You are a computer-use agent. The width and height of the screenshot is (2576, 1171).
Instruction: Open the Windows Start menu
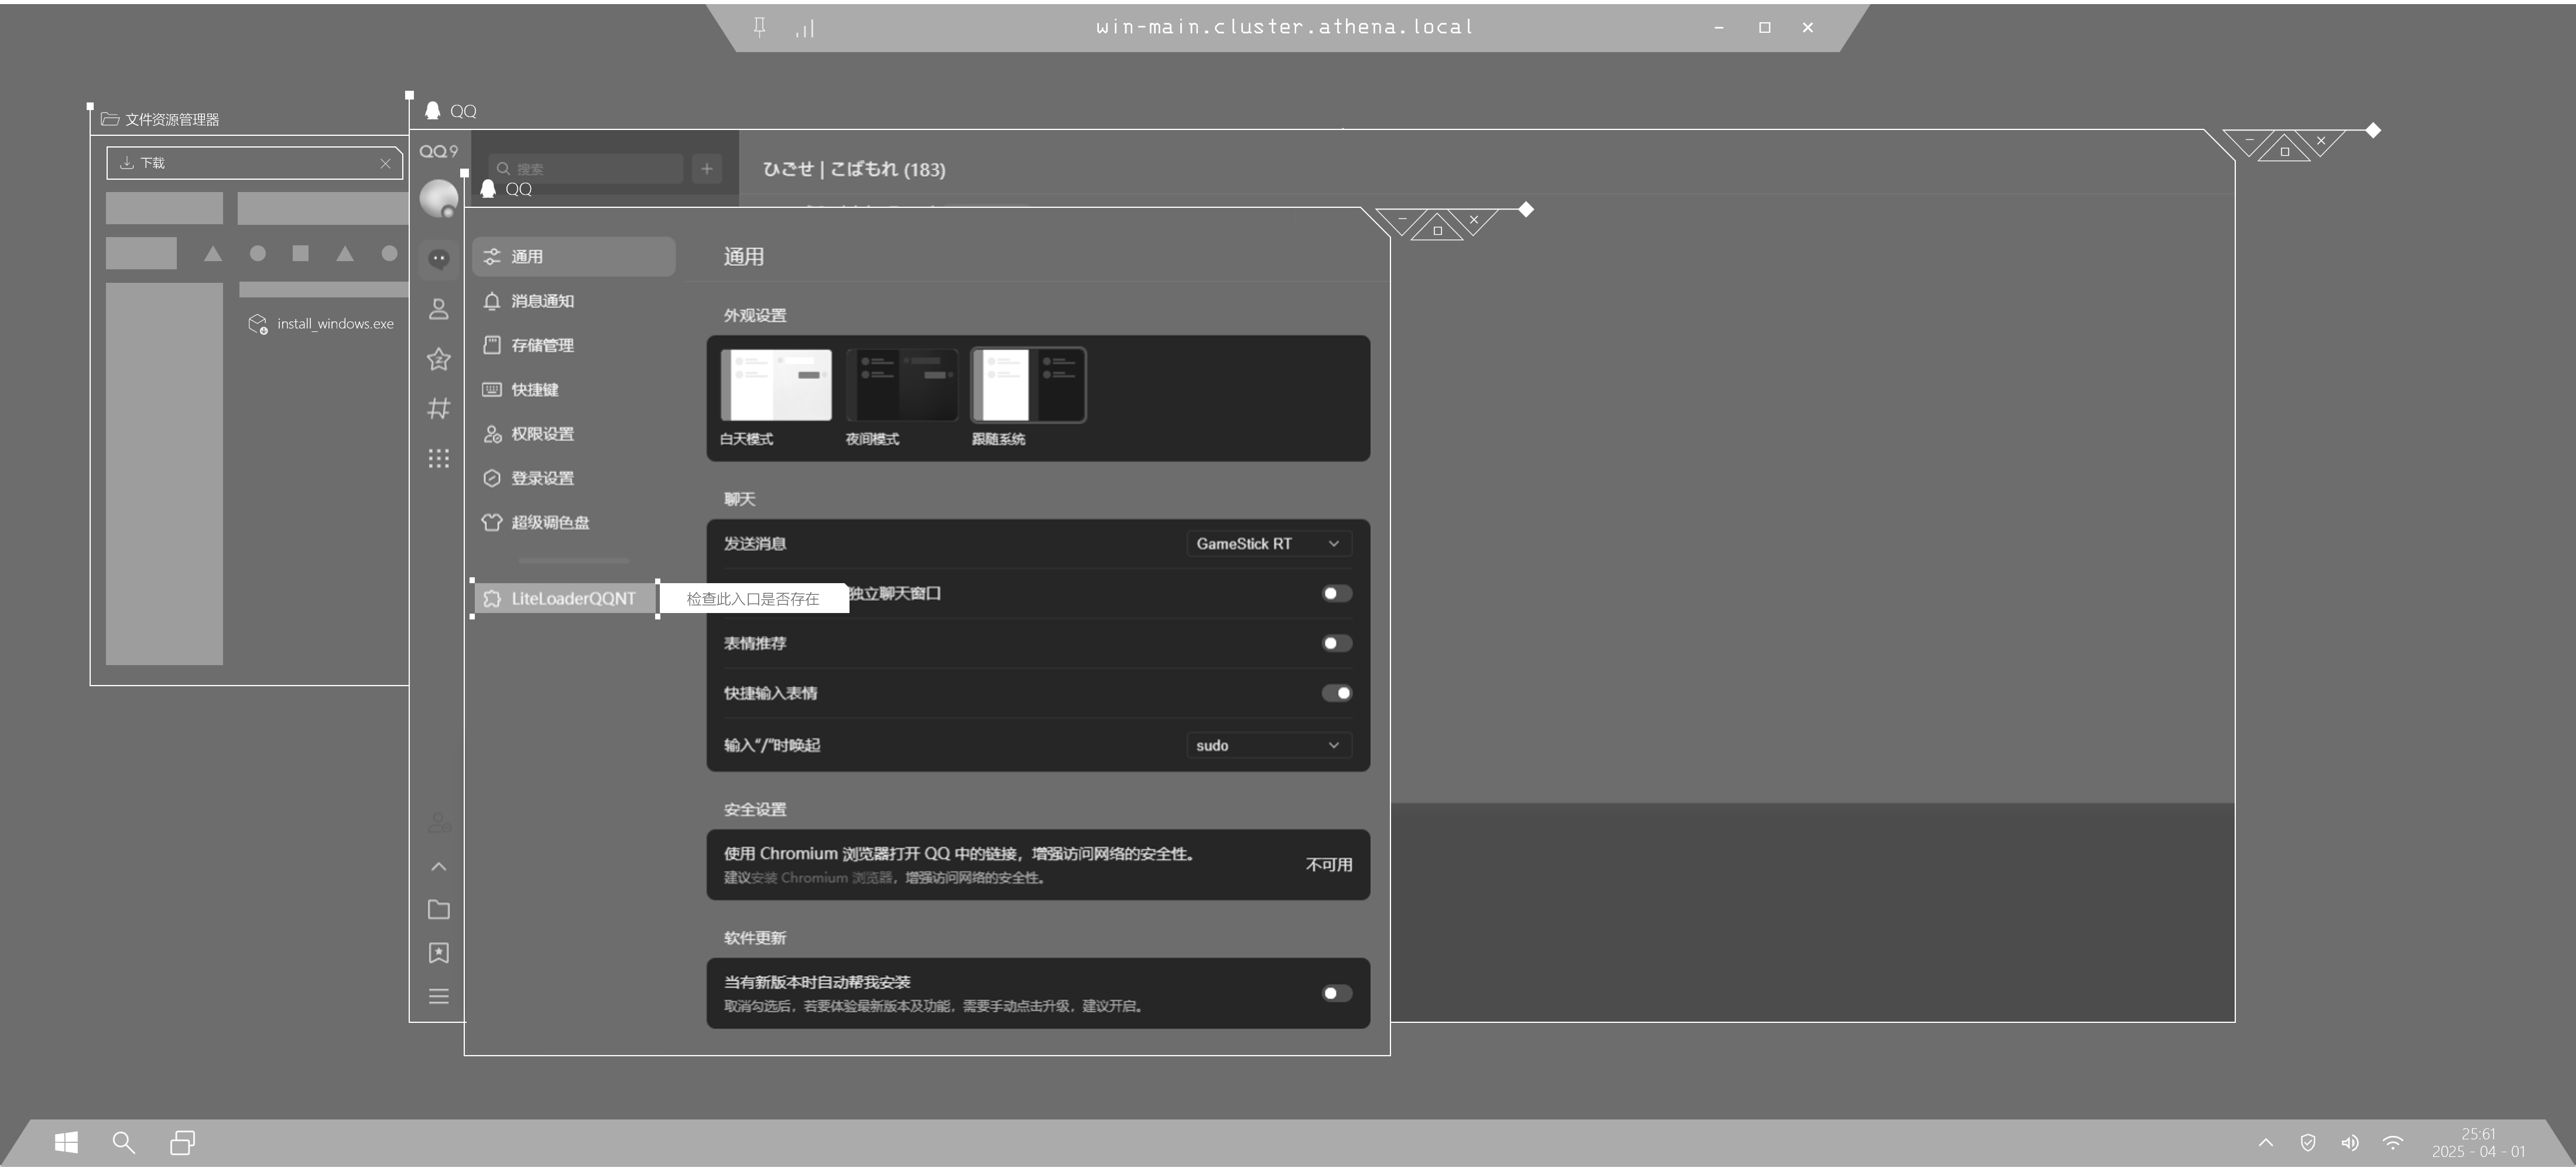(66, 1143)
